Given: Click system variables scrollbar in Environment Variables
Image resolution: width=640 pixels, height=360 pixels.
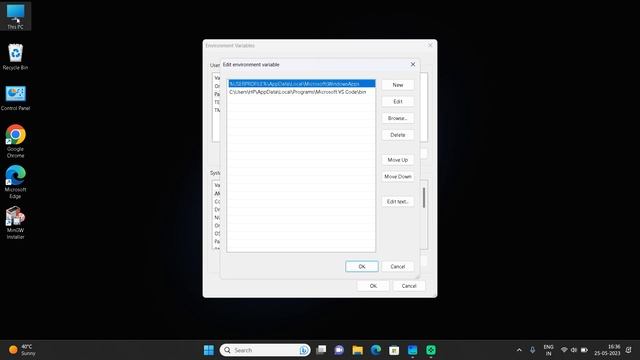Looking at the screenshot, I should [x=424, y=198].
